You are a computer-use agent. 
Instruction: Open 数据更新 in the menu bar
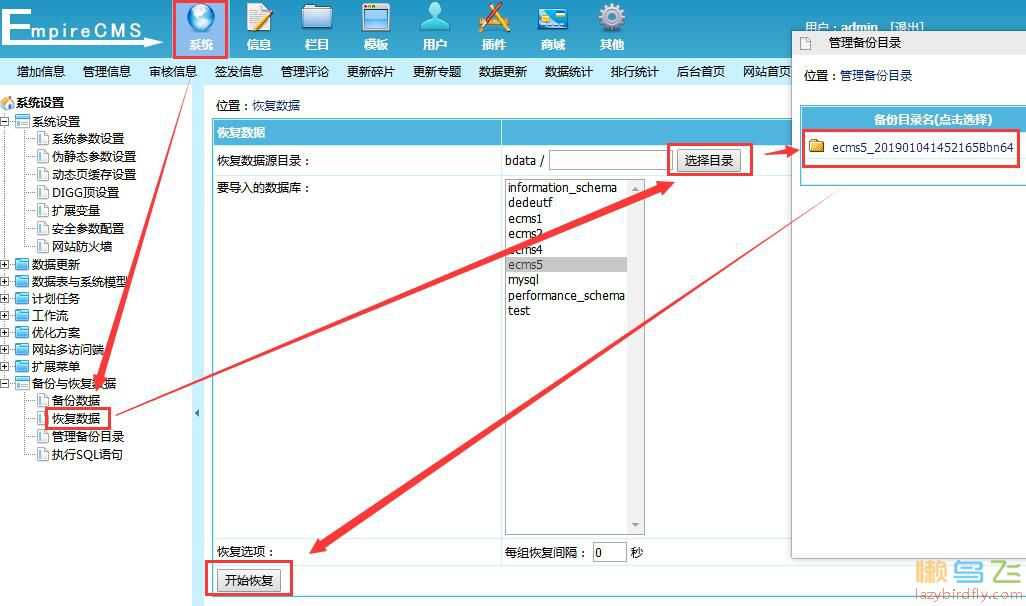click(503, 71)
